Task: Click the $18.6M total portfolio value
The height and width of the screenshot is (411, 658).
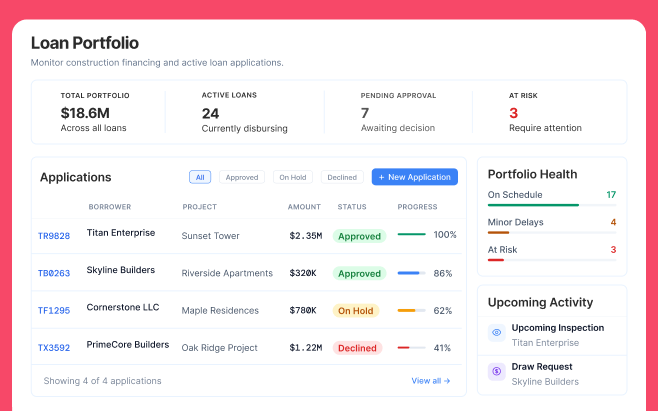Action: click(x=85, y=113)
